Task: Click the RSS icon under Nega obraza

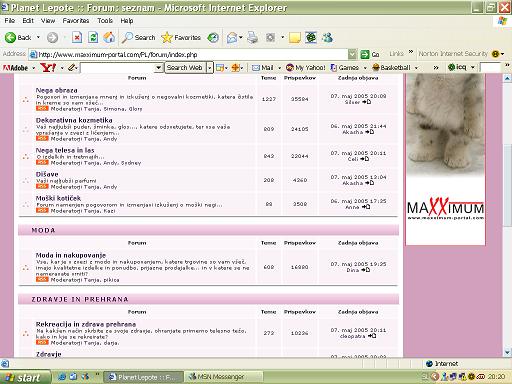Action: 42,108
